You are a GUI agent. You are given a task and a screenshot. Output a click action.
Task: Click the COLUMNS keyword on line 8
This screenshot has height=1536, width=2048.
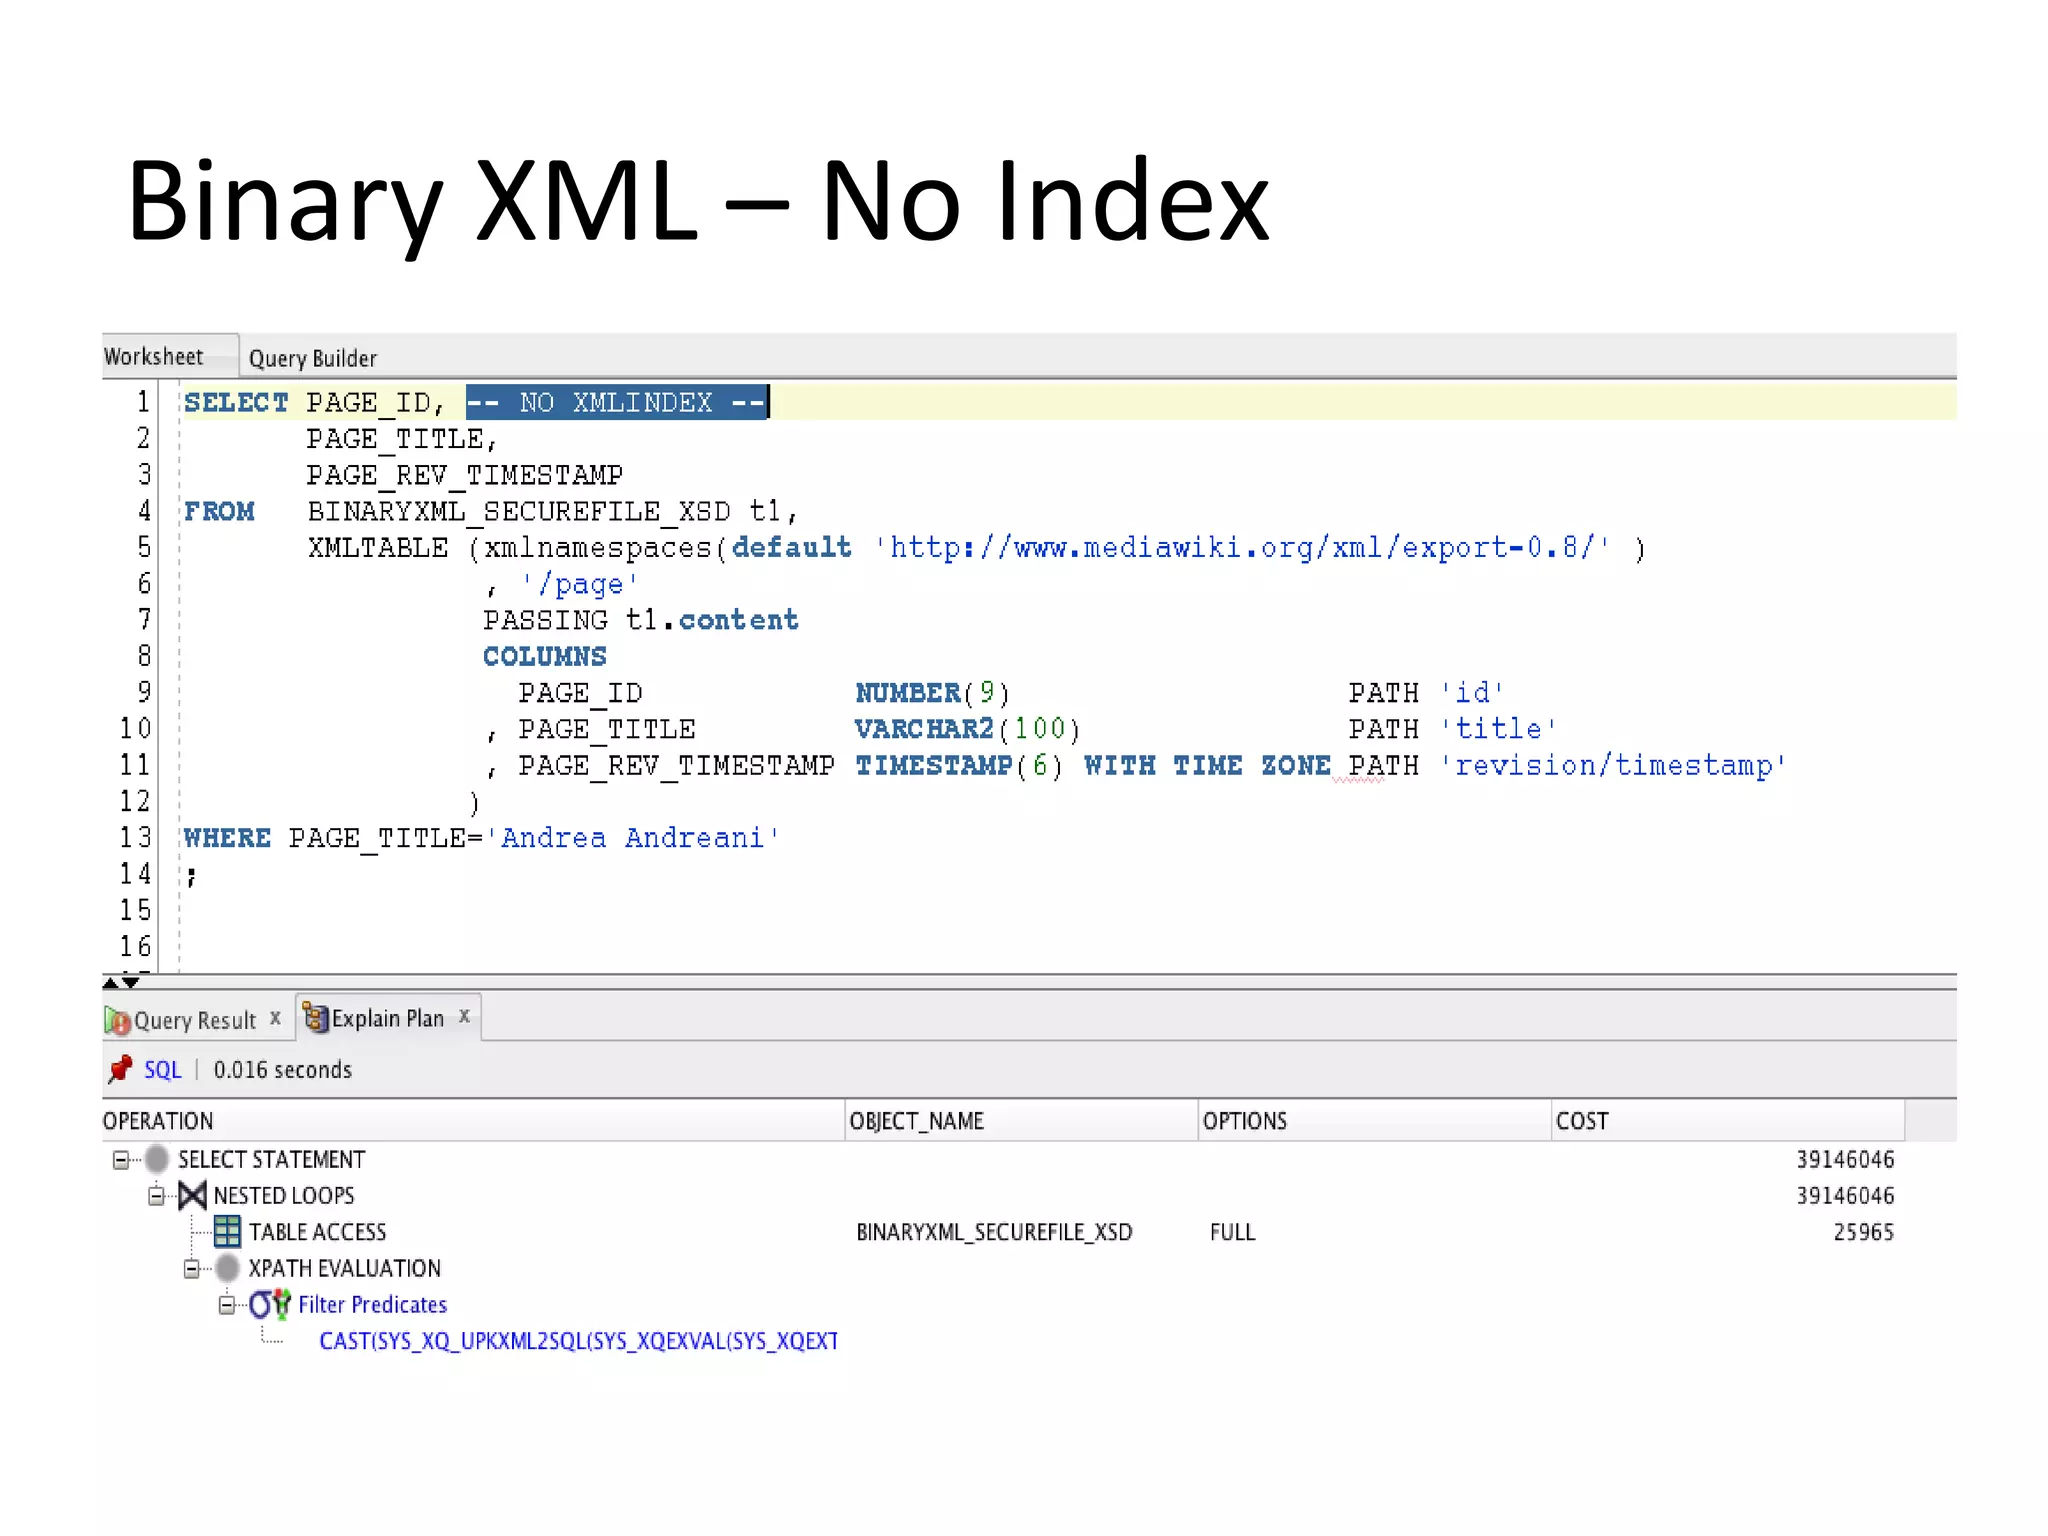(x=545, y=657)
